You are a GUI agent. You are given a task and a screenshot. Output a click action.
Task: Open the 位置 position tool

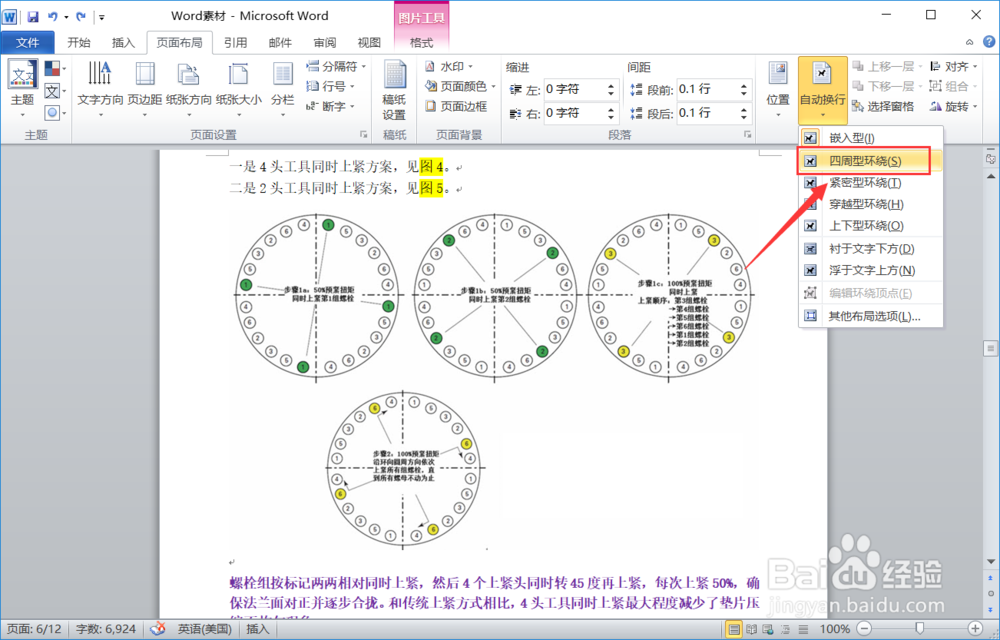778,89
